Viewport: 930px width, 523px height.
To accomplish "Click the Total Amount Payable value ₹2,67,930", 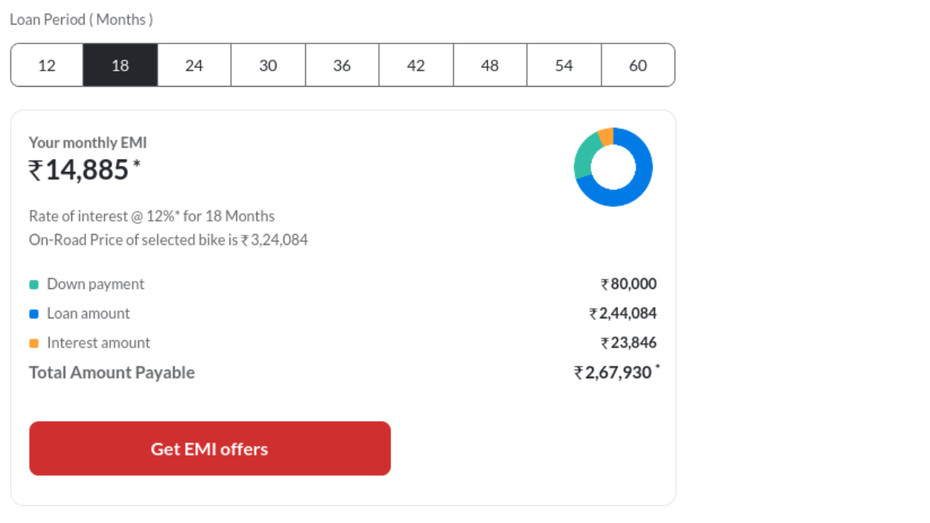I will coord(616,372).
